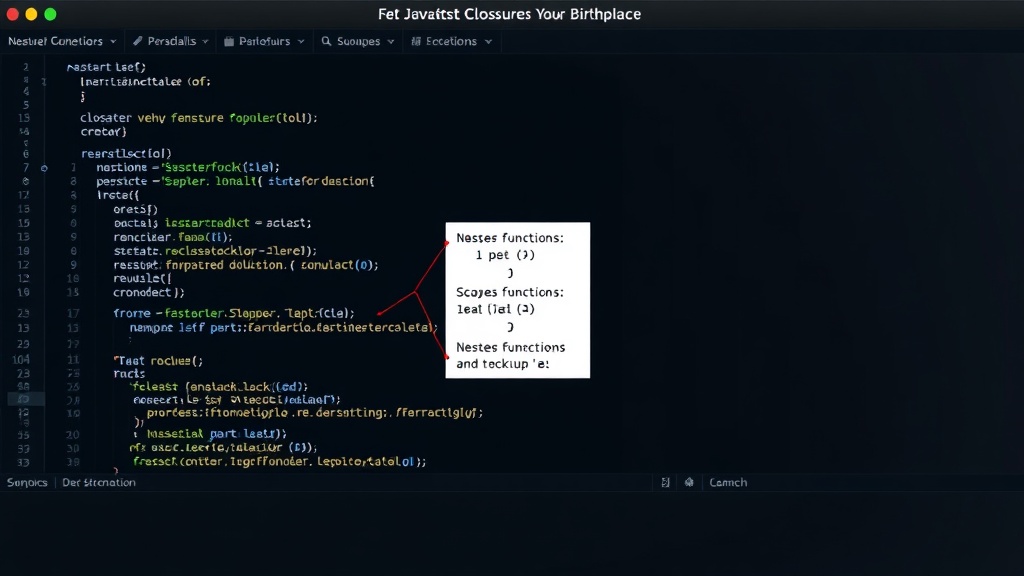Click the pencil icon beside Persdalls
The height and width of the screenshot is (576, 1024).
[x=138, y=41]
